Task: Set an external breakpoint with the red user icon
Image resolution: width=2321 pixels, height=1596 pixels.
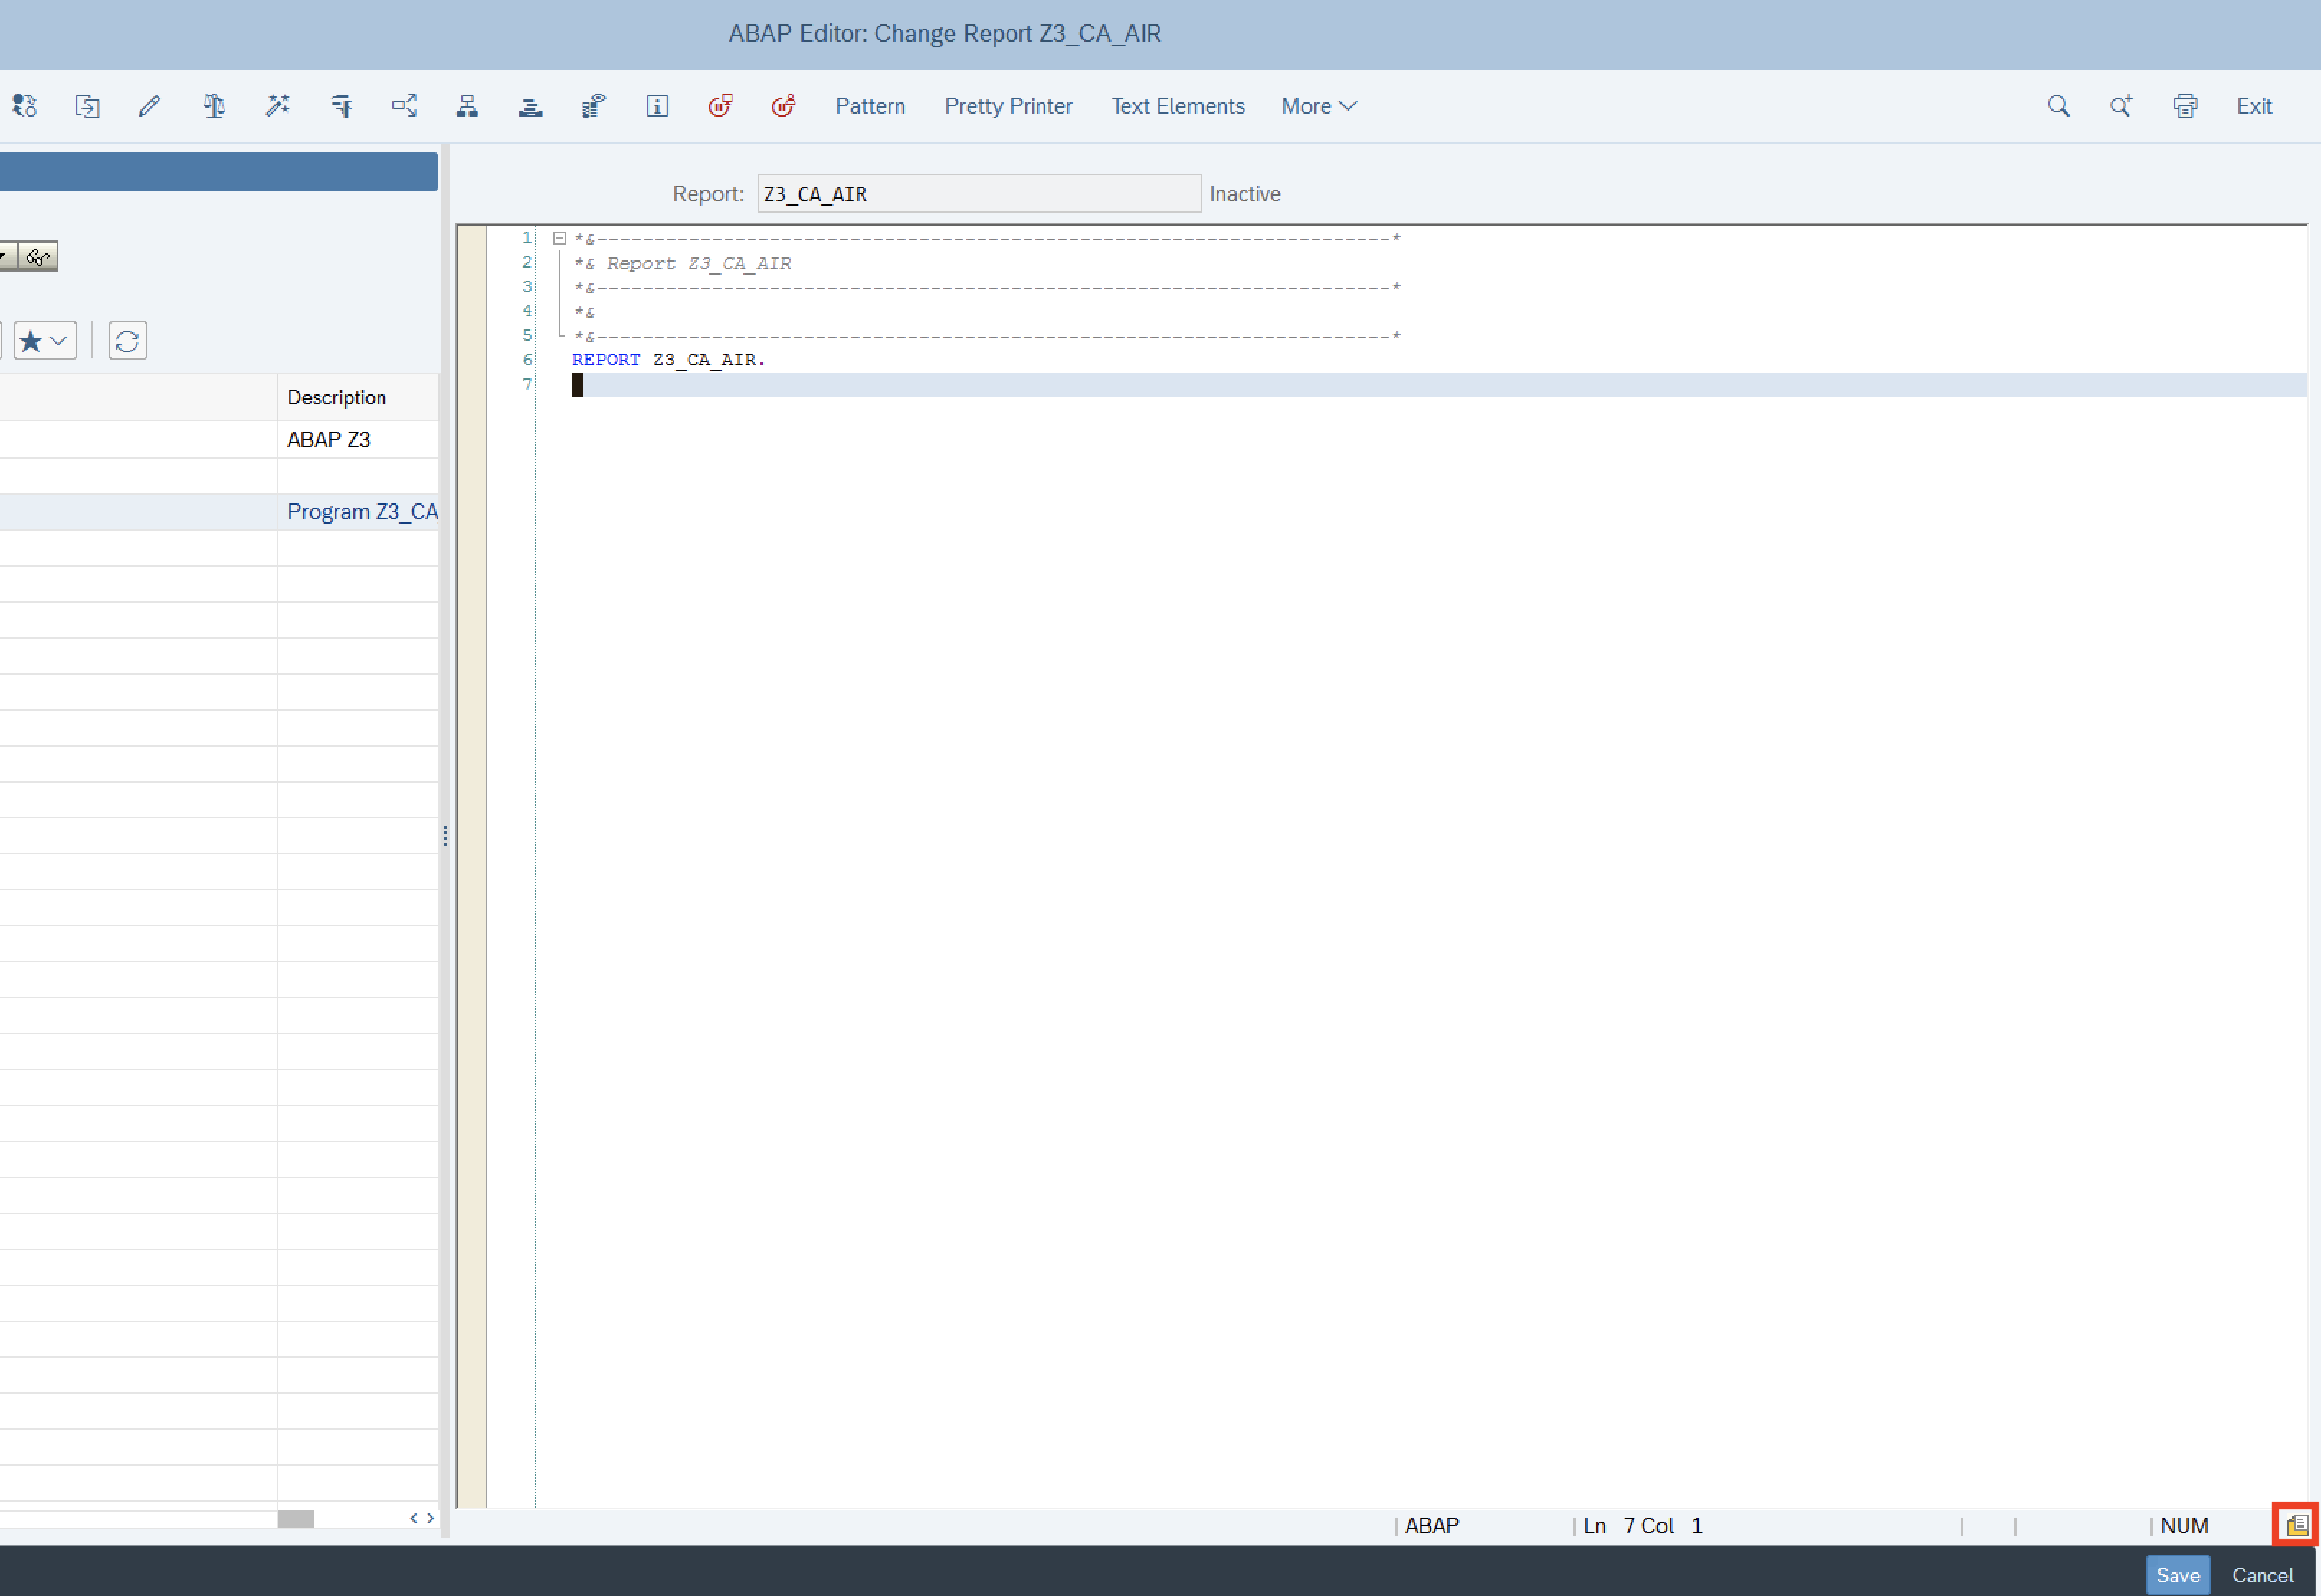Action: pyautogui.click(x=783, y=106)
